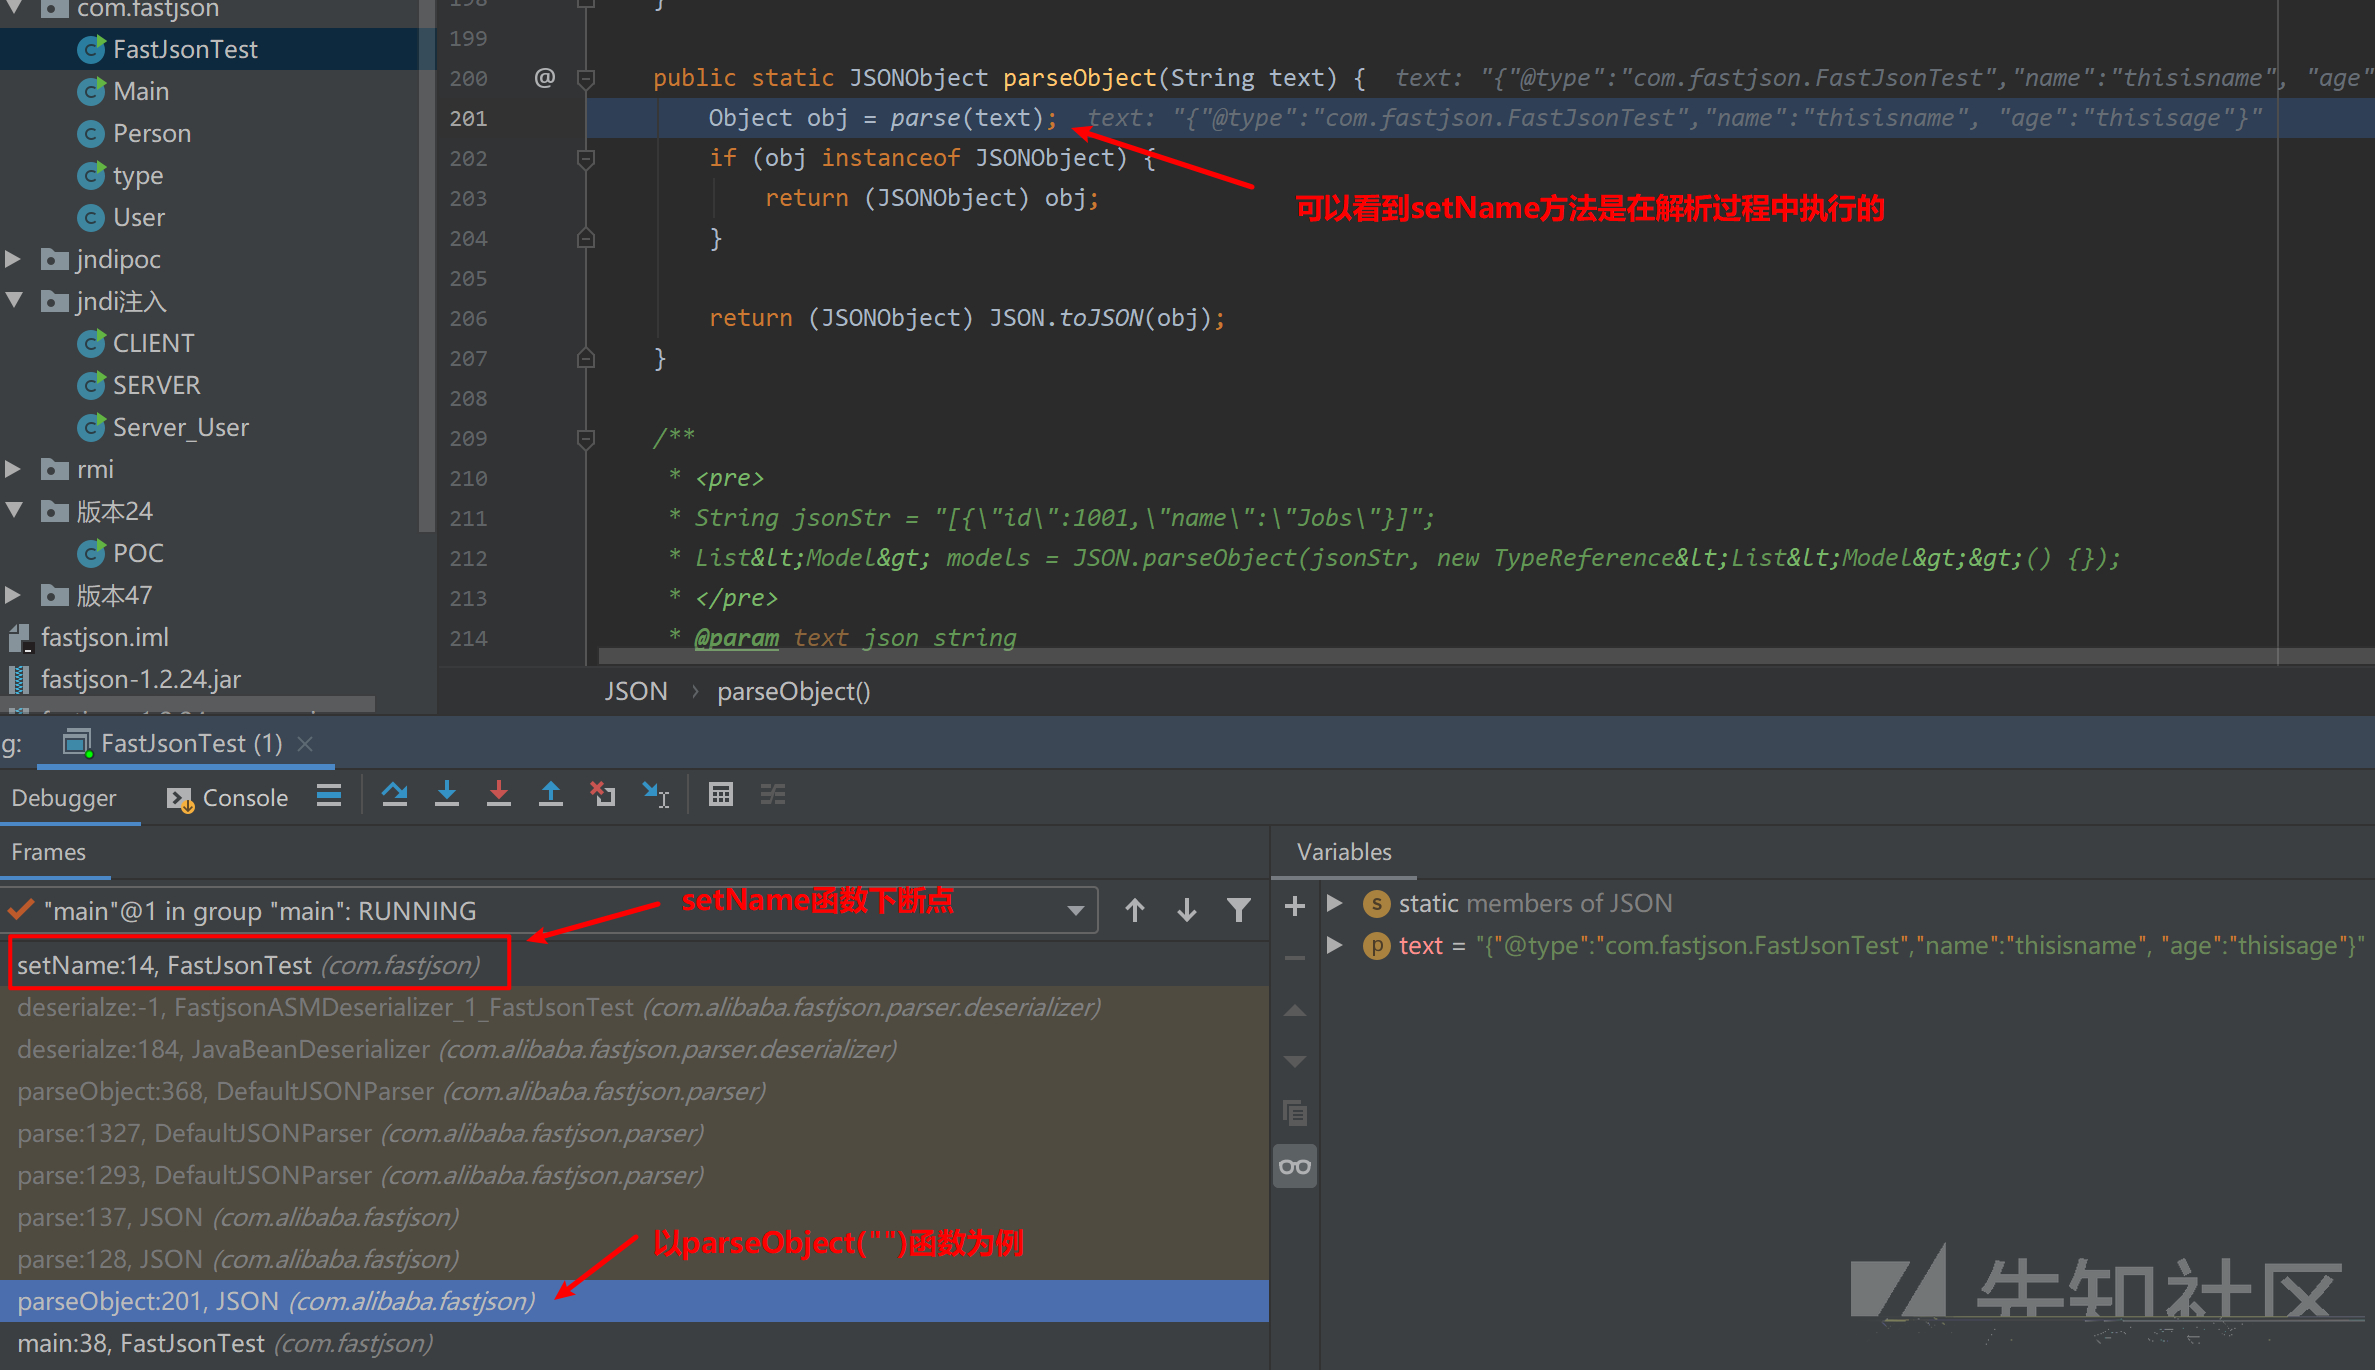Select deserialze:184, JavaBeanDeserializer frame
Image resolution: width=2375 pixels, height=1370 pixels.
[634, 1049]
